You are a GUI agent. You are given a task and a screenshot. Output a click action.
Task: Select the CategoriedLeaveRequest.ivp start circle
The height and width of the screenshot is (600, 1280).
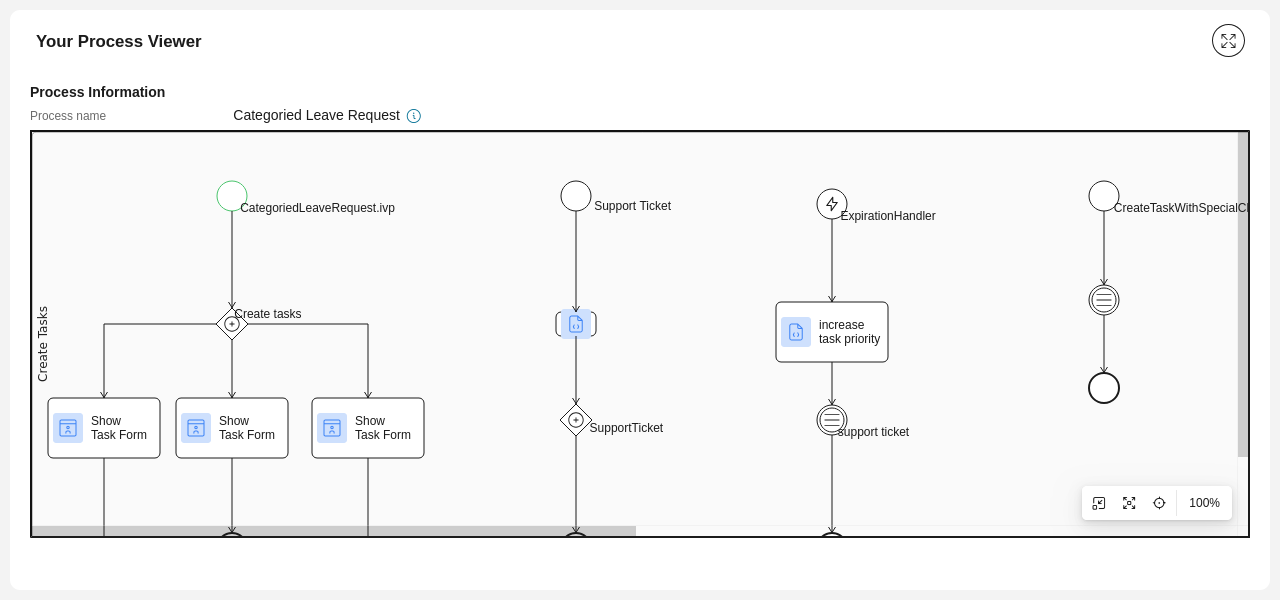[x=232, y=196]
